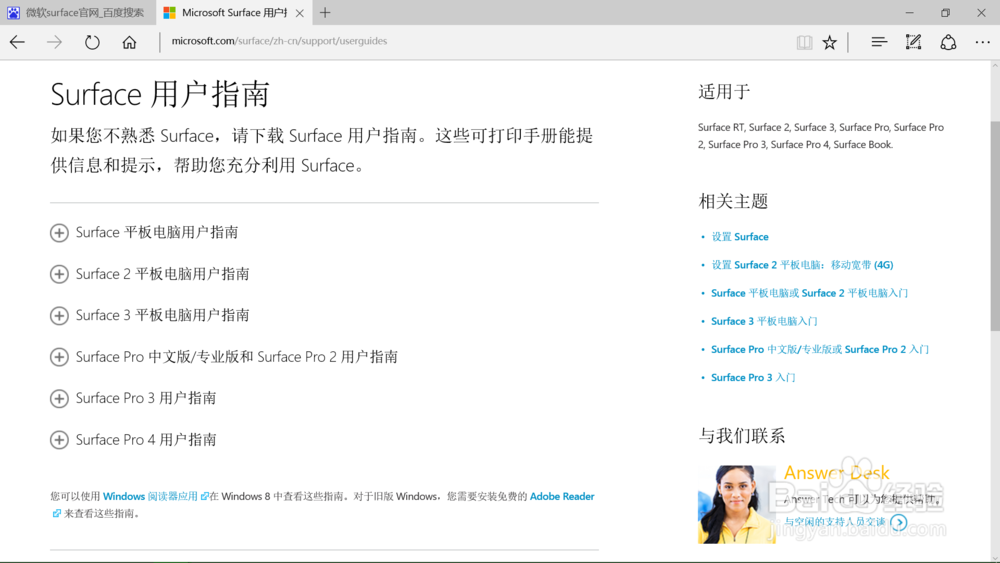Make a web note with pen icon
Image resolution: width=1000 pixels, height=563 pixels.
coord(913,42)
